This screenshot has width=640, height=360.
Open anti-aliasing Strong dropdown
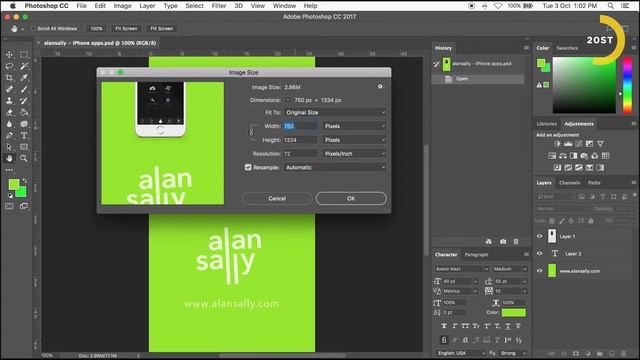(513, 353)
